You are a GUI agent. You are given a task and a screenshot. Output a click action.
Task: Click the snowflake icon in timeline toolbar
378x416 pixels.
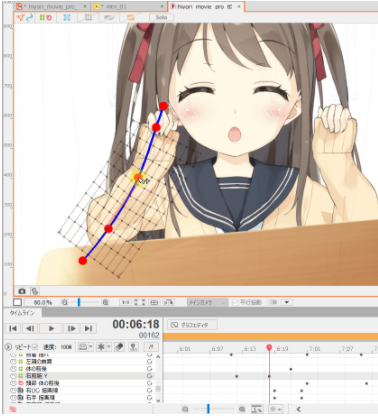click(101, 347)
